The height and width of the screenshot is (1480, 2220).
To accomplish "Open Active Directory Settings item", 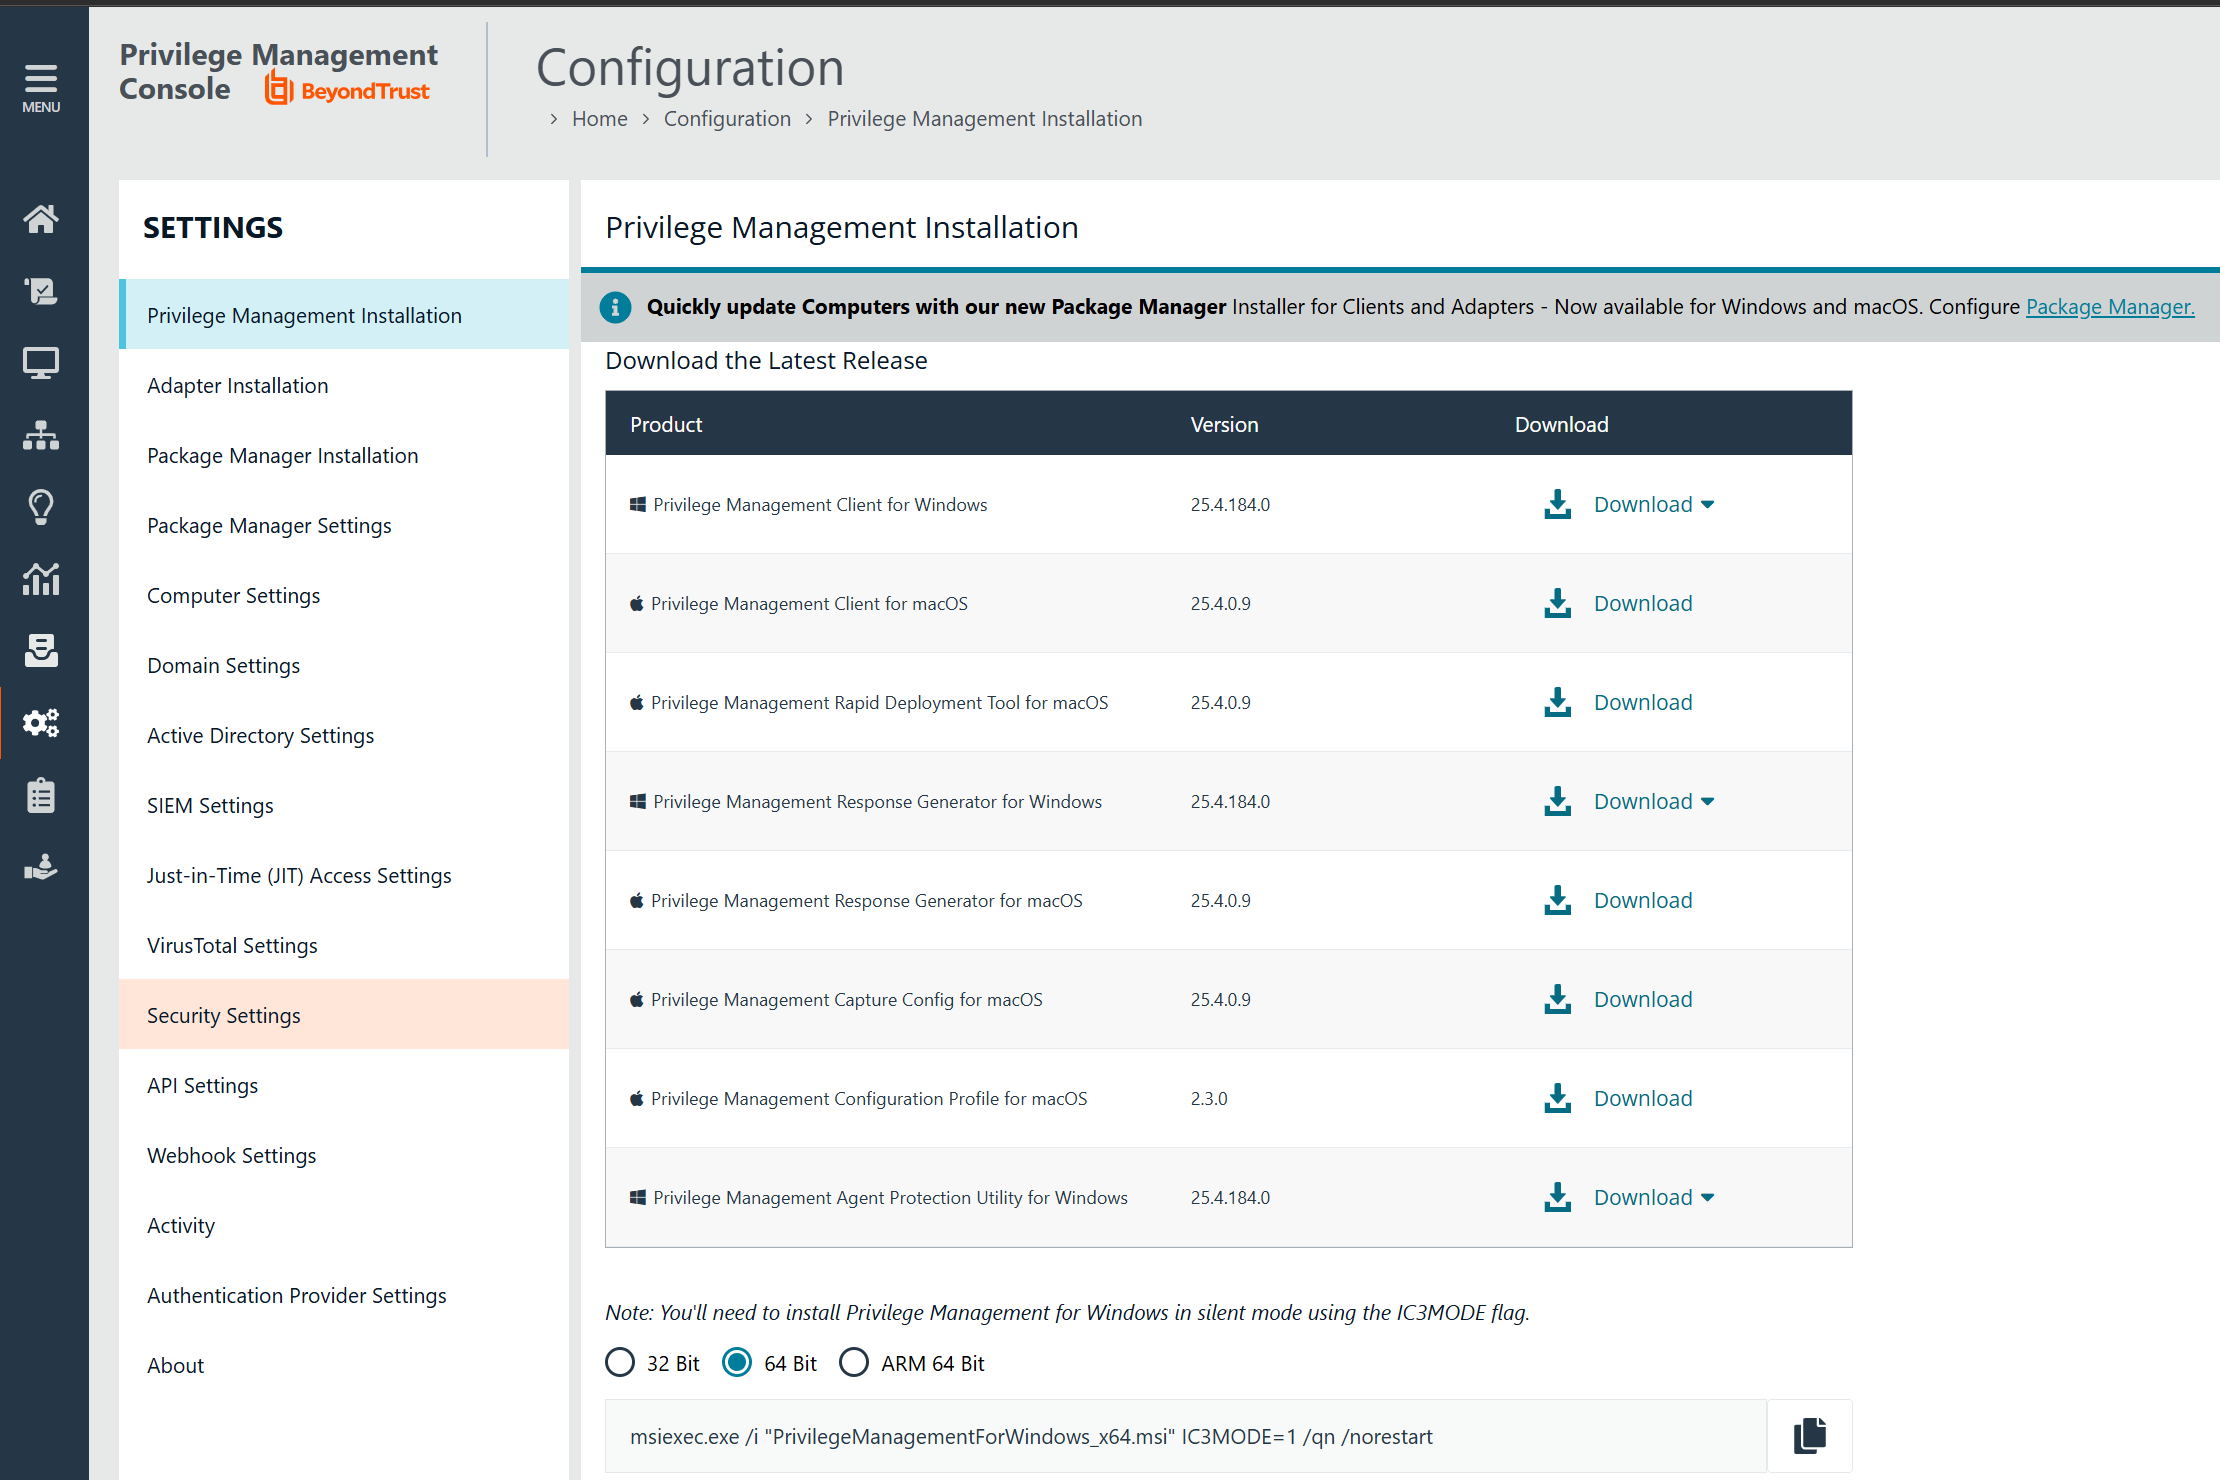I will [x=344, y=735].
